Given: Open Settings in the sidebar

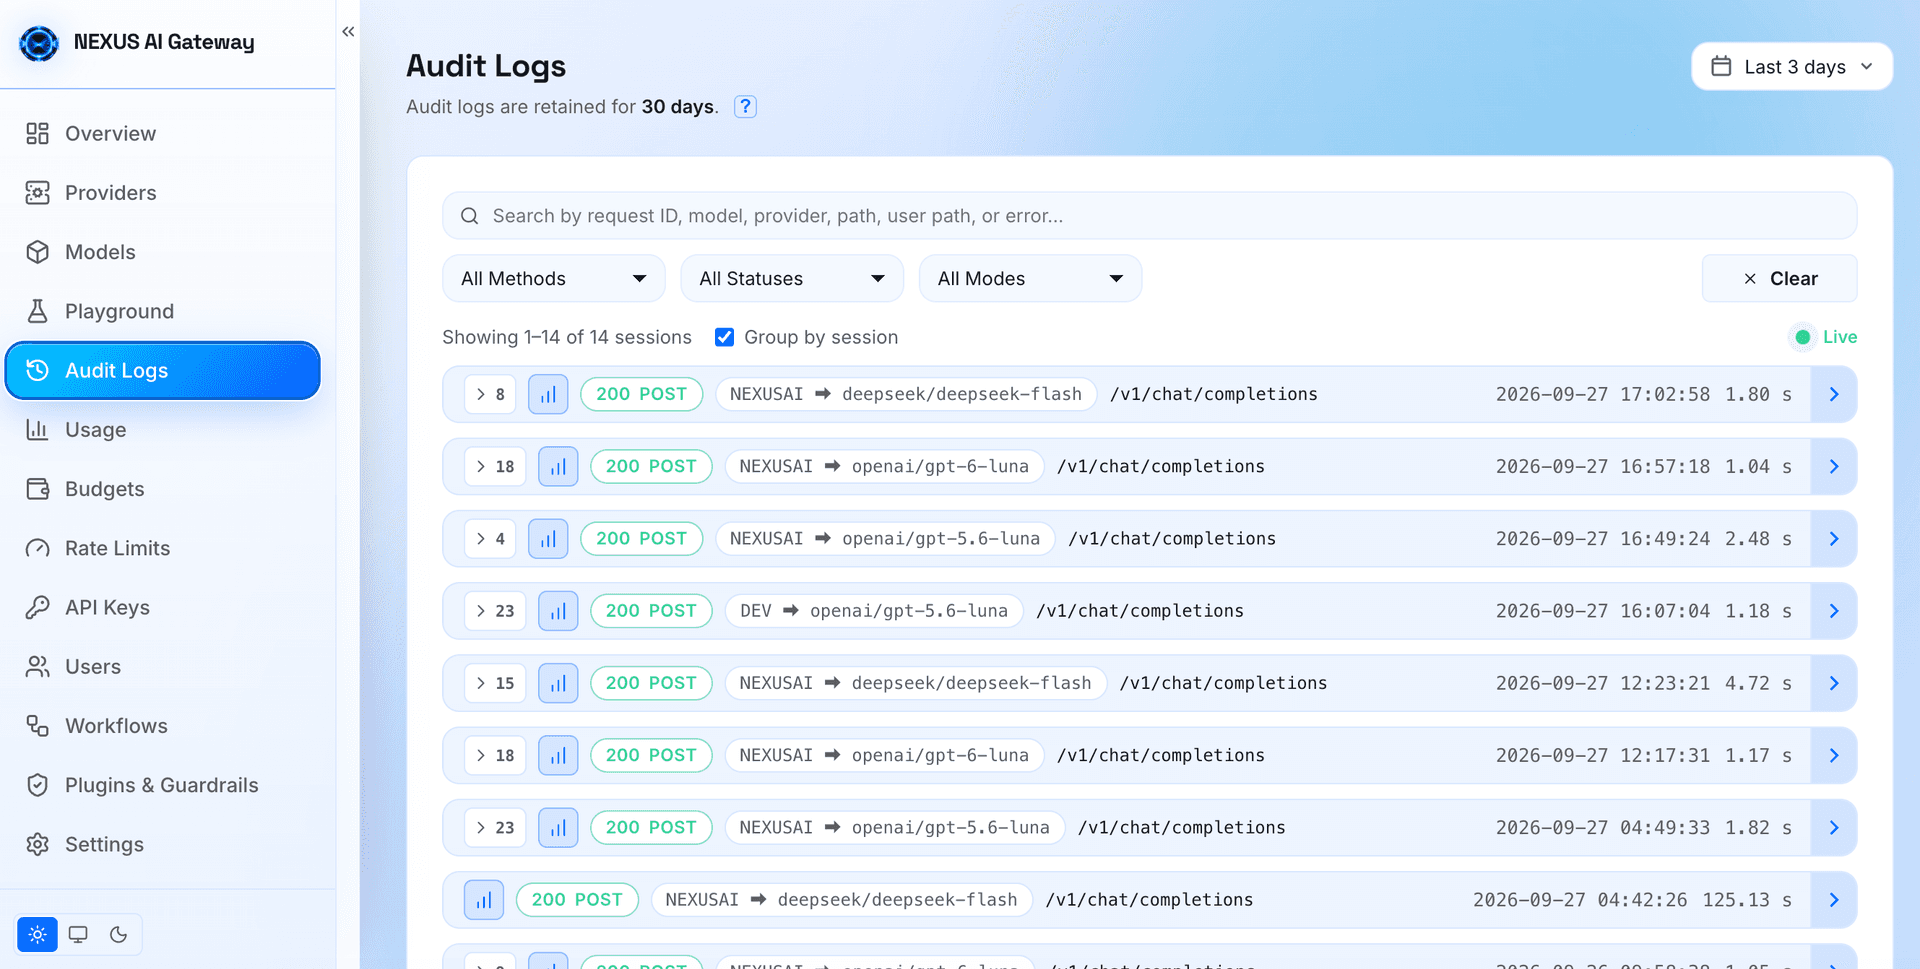Looking at the screenshot, I should [x=163, y=844].
